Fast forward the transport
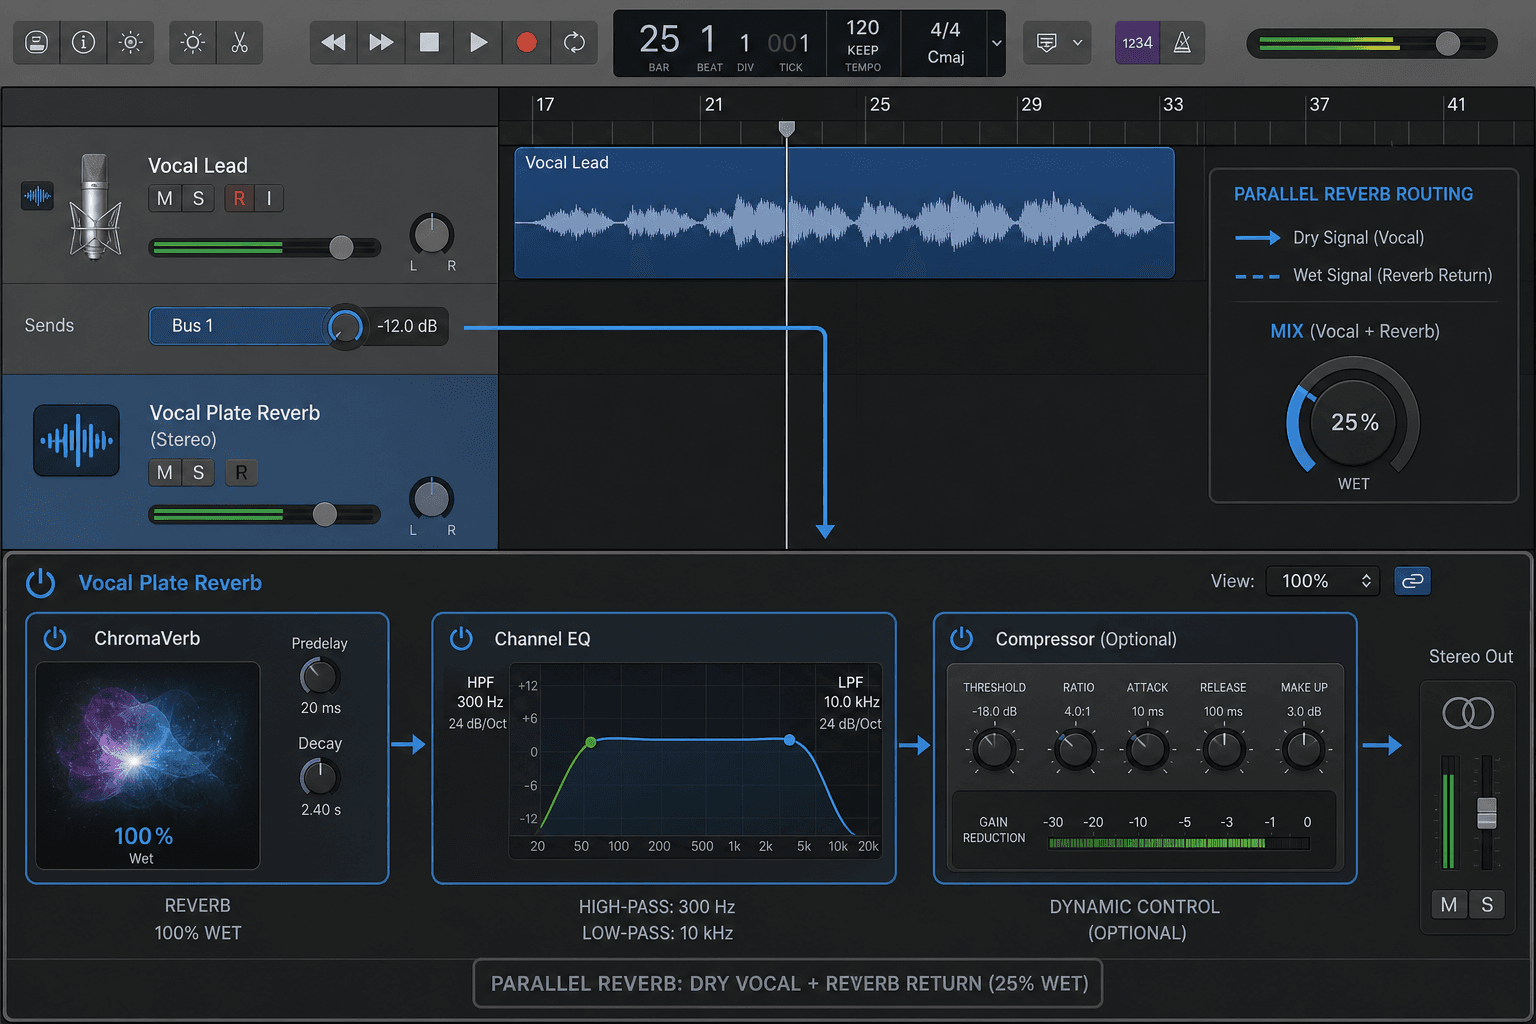 coord(381,43)
